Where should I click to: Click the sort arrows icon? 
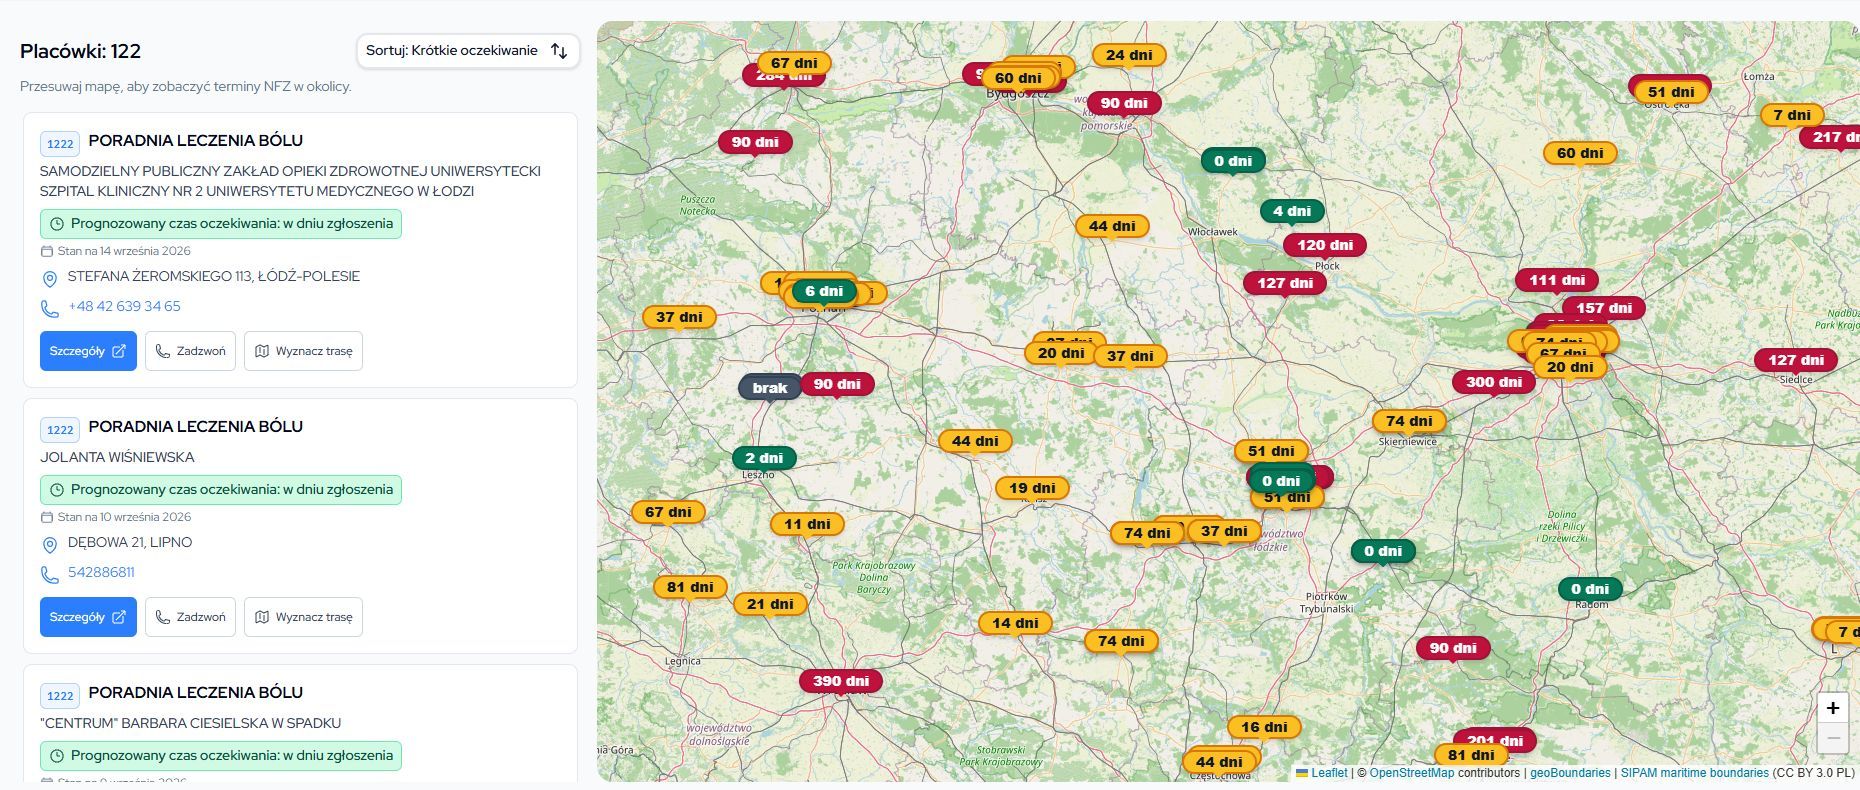pyautogui.click(x=559, y=51)
